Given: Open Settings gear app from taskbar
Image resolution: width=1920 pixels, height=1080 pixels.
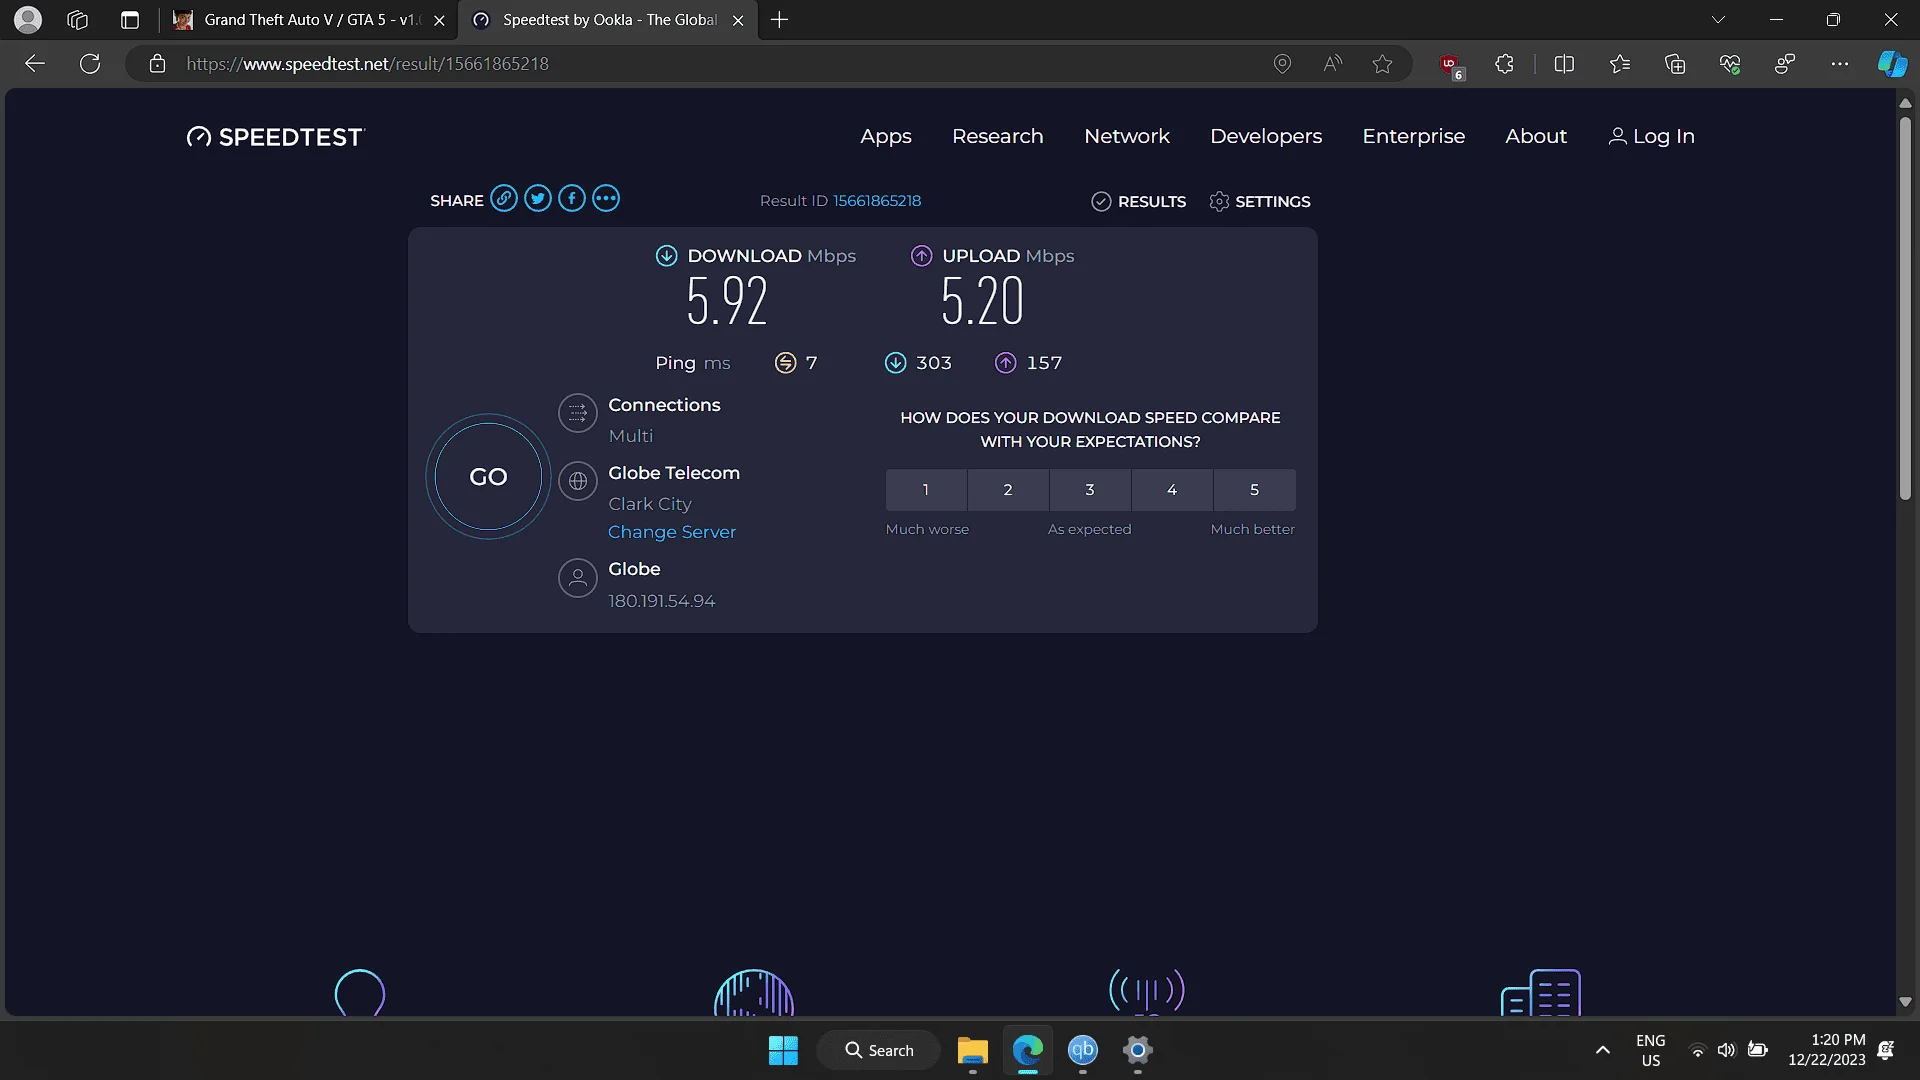Looking at the screenshot, I should pyautogui.click(x=1138, y=1050).
